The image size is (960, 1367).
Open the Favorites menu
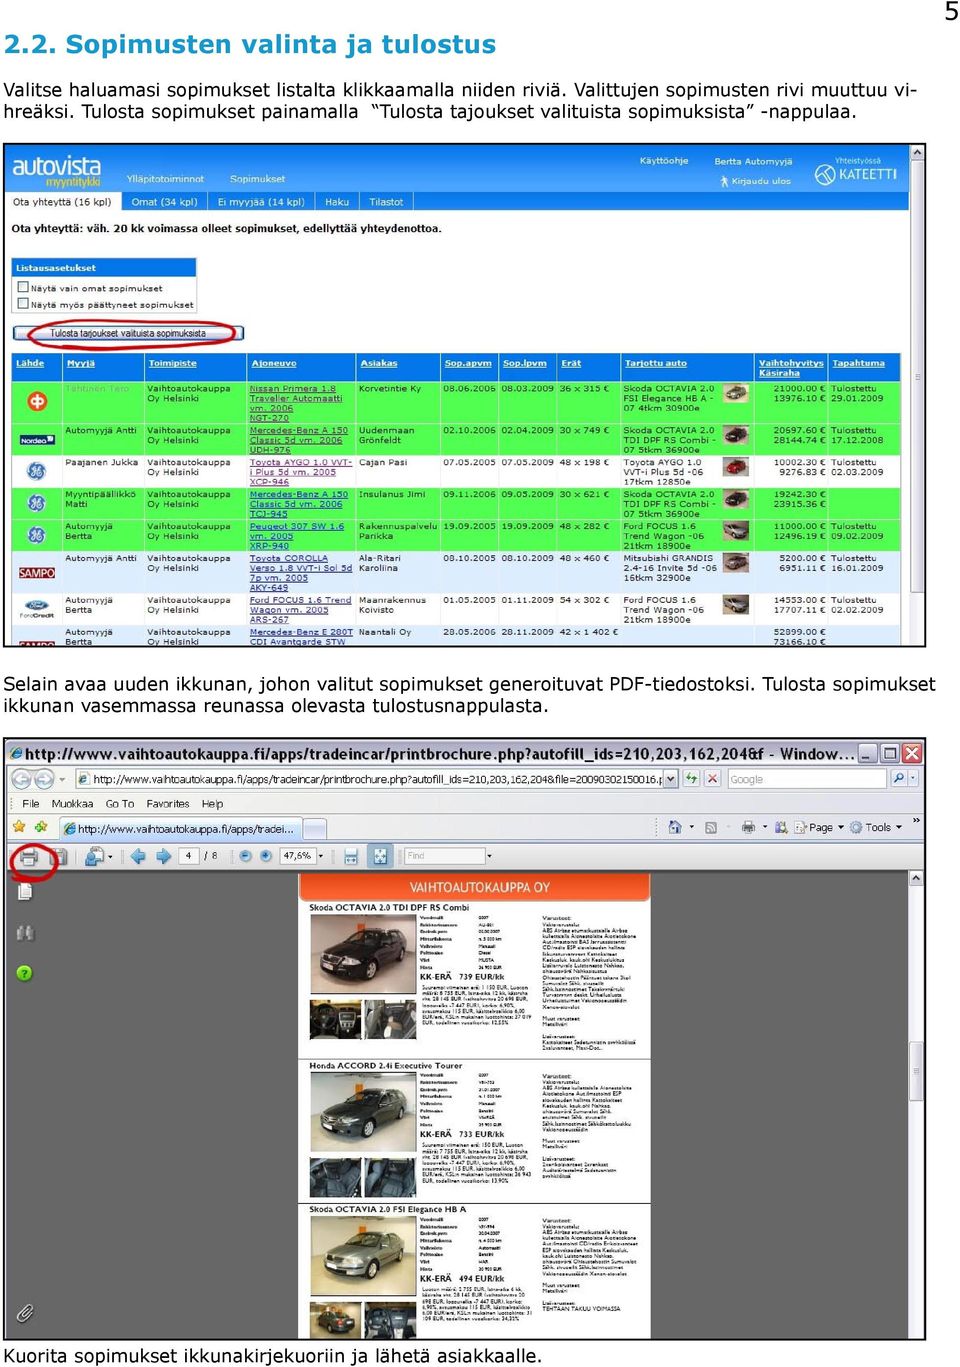point(168,803)
